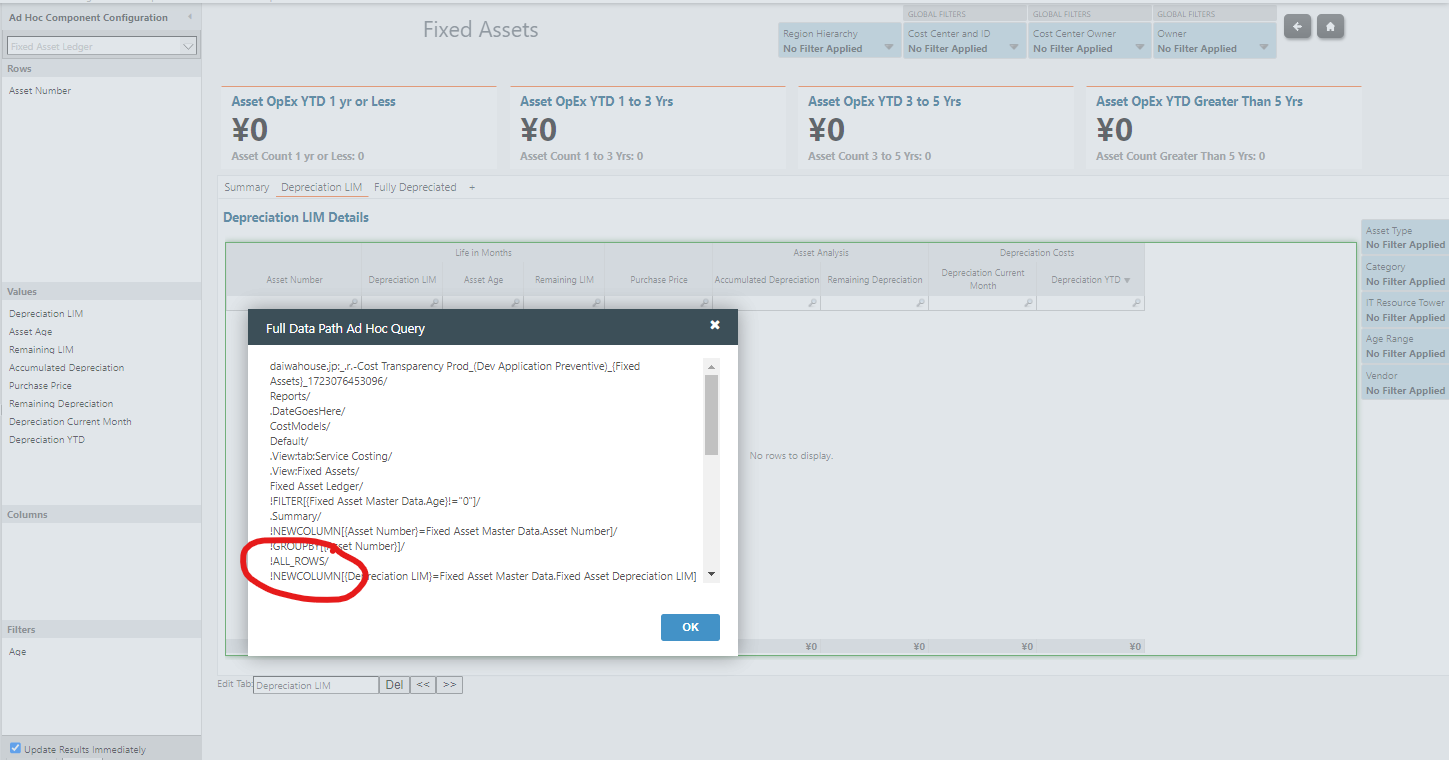
Task: Select Depreciation Current Month in Values list
Action: pos(70,422)
